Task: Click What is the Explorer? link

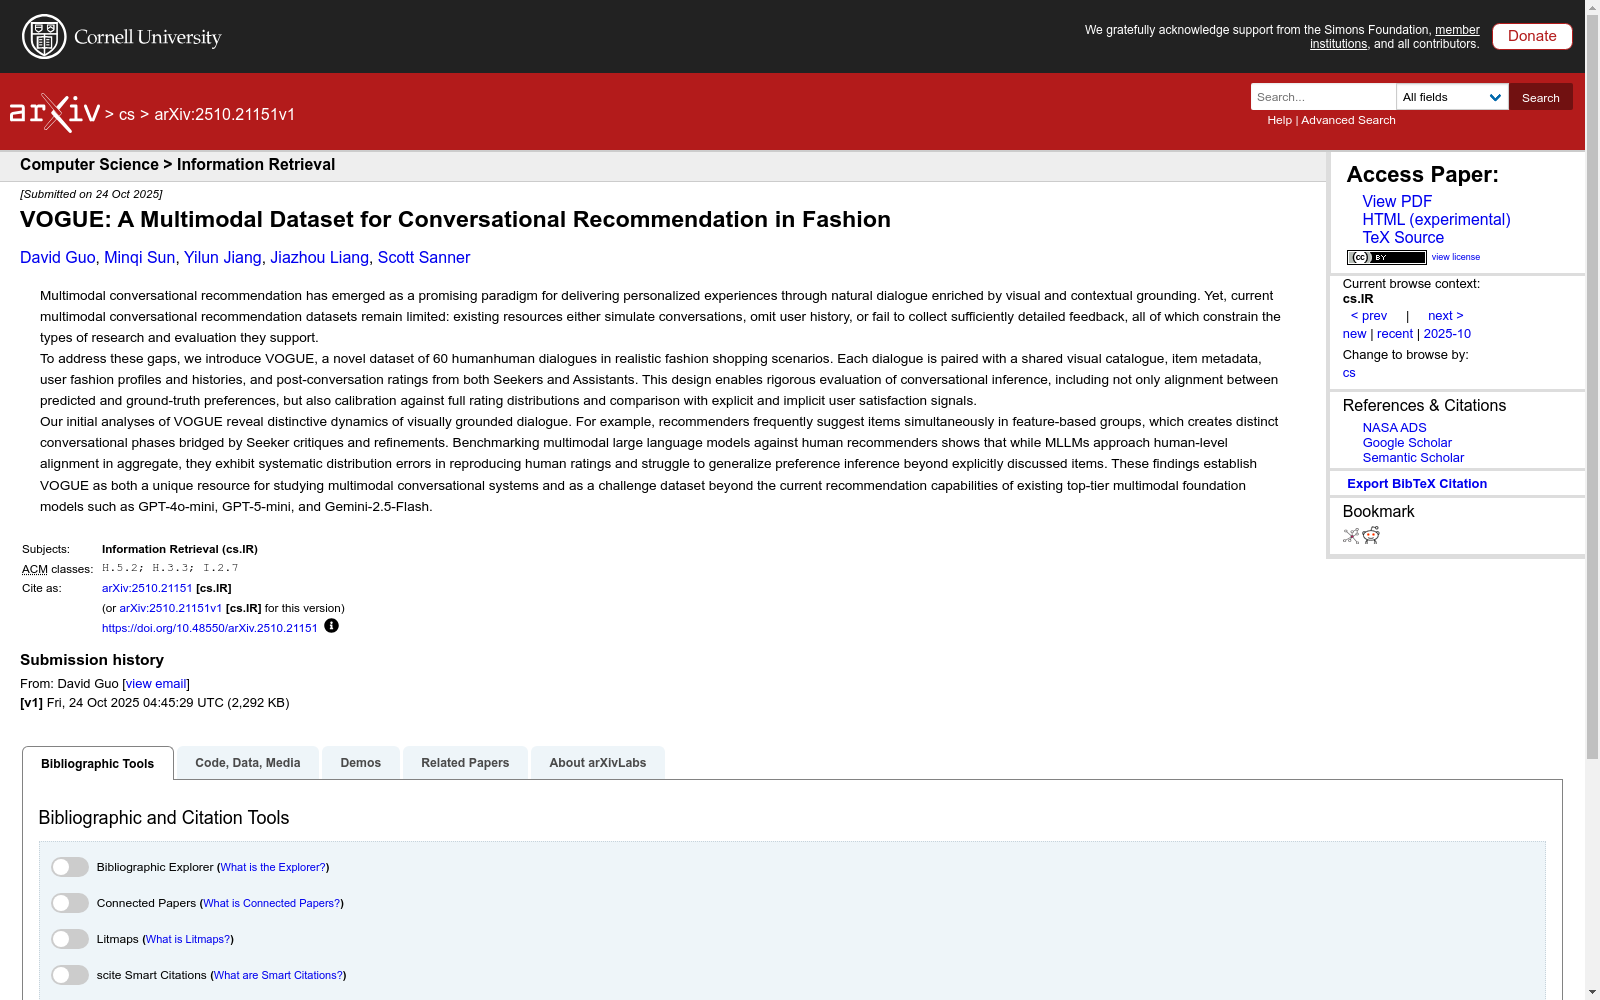Action: tap(273, 867)
